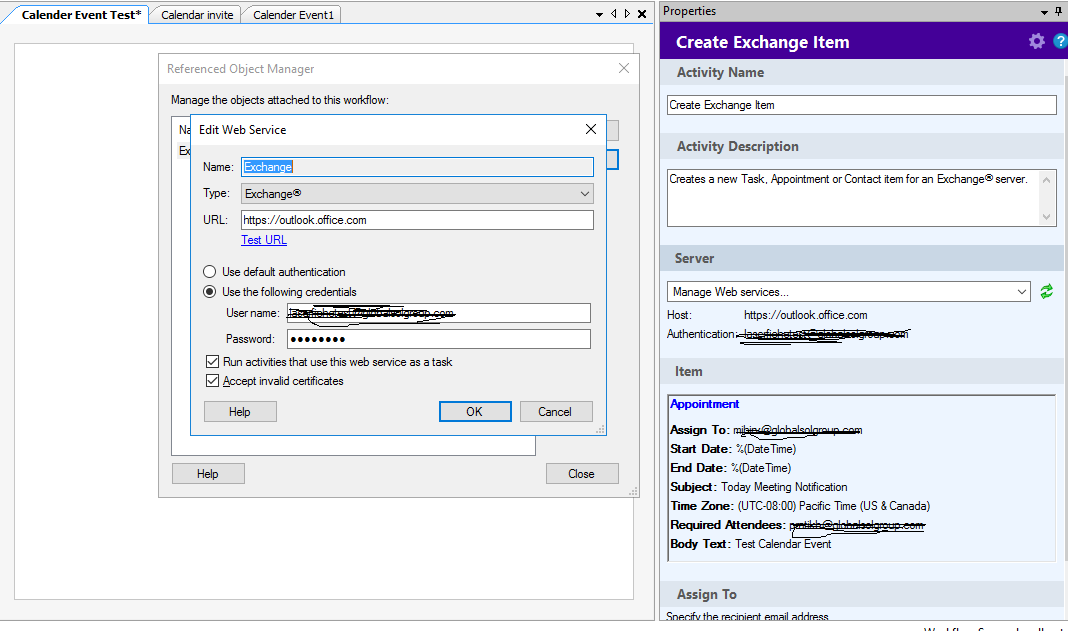Uncheck Run activities as a task
This screenshot has height=631, width=1068.
coord(212,362)
